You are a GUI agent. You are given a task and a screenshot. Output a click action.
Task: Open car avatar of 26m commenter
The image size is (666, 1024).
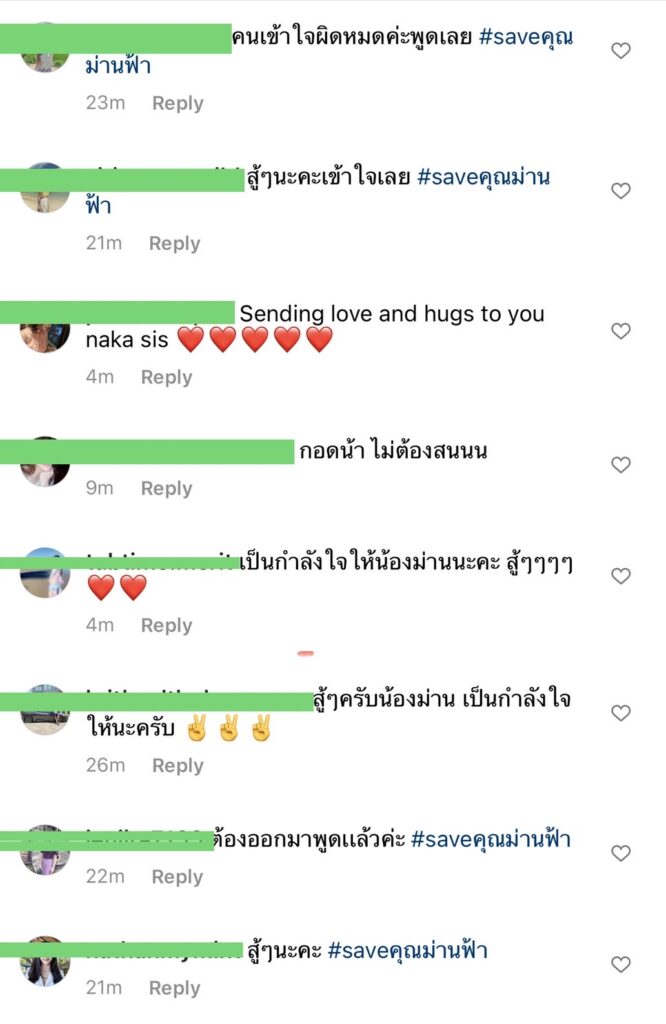click(44, 710)
